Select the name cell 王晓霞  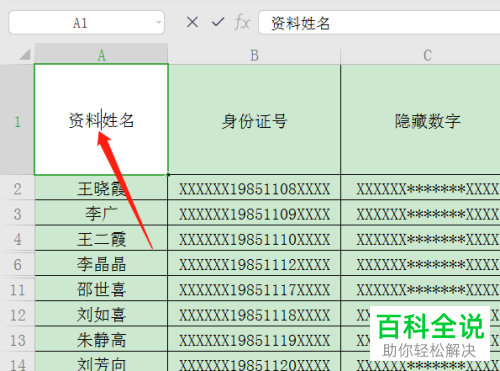pos(101,188)
